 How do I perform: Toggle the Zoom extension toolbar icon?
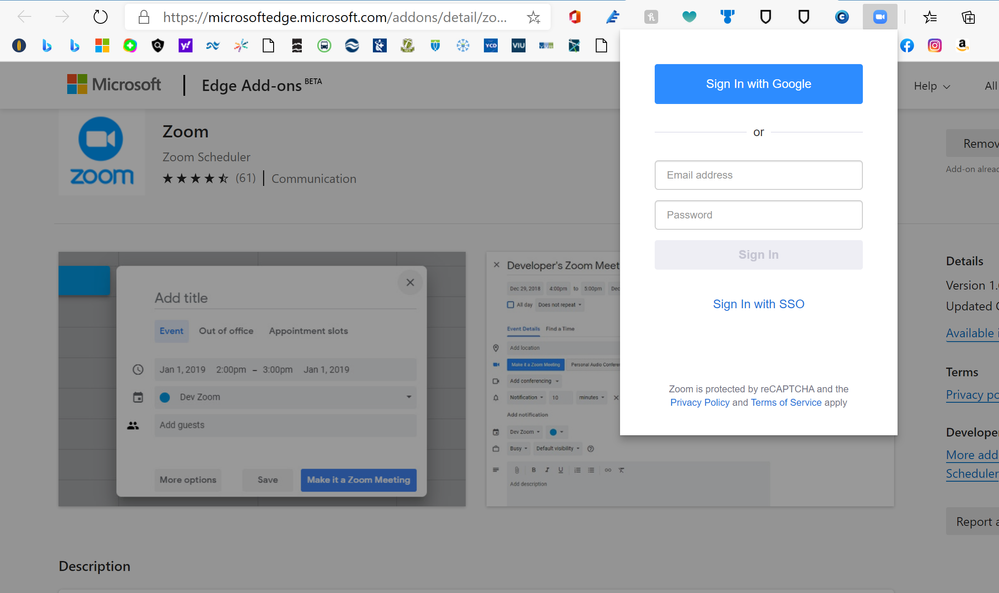click(x=880, y=17)
